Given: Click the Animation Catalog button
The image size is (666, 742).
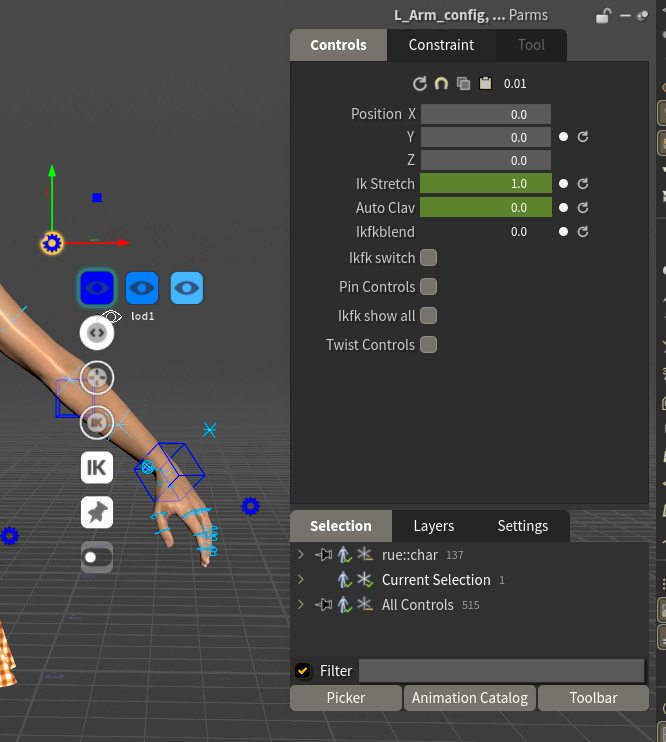Looking at the screenshot, I should [470, 698].
